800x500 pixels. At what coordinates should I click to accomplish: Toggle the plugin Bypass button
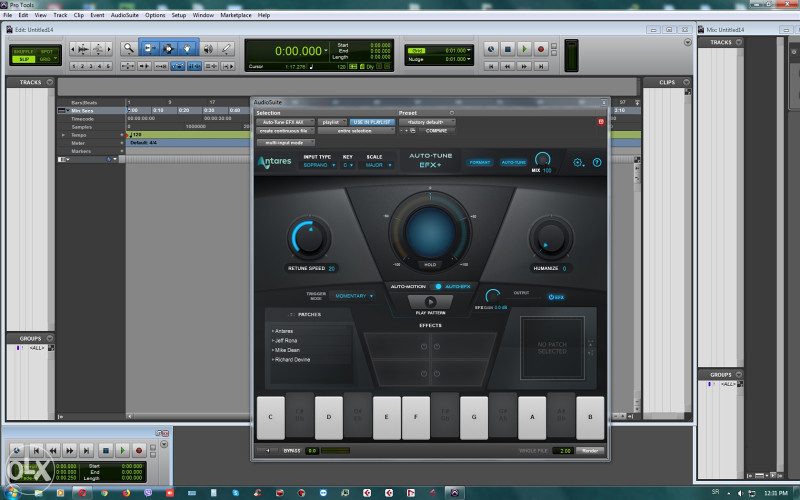pyautogui.click(x=292, y=451)
